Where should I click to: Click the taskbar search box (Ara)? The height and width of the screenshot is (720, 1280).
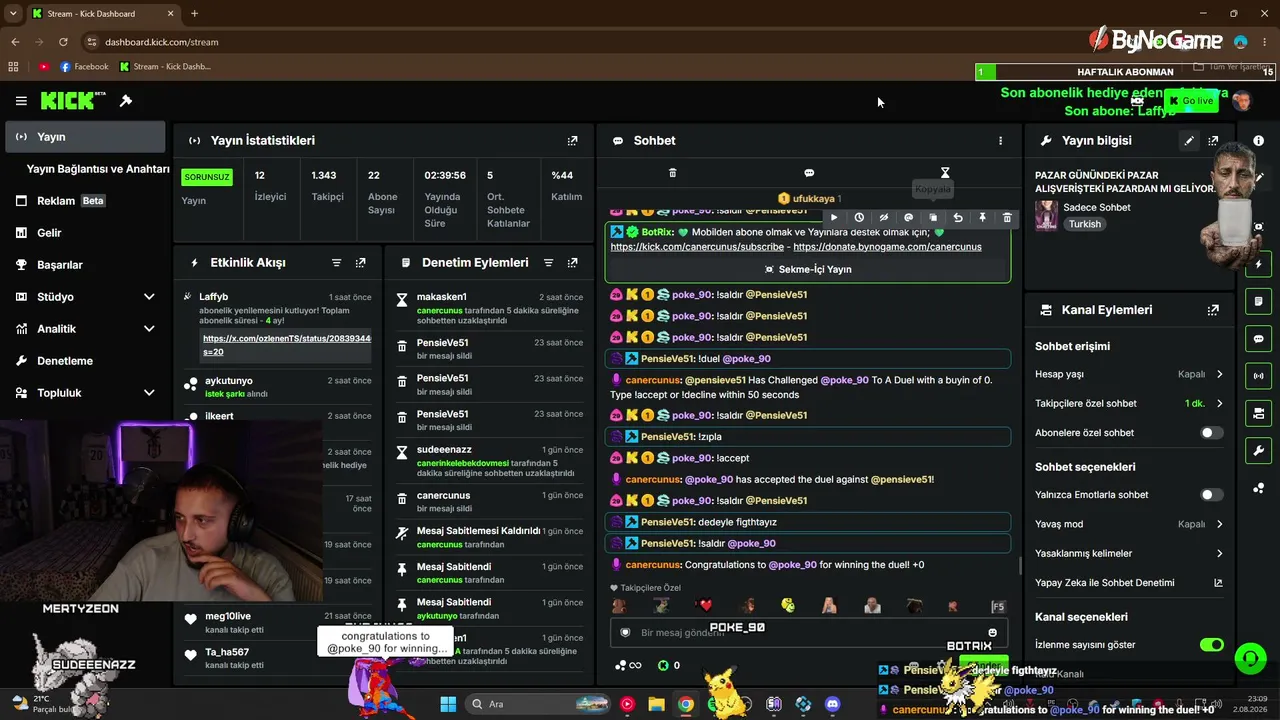click(537, 704)
